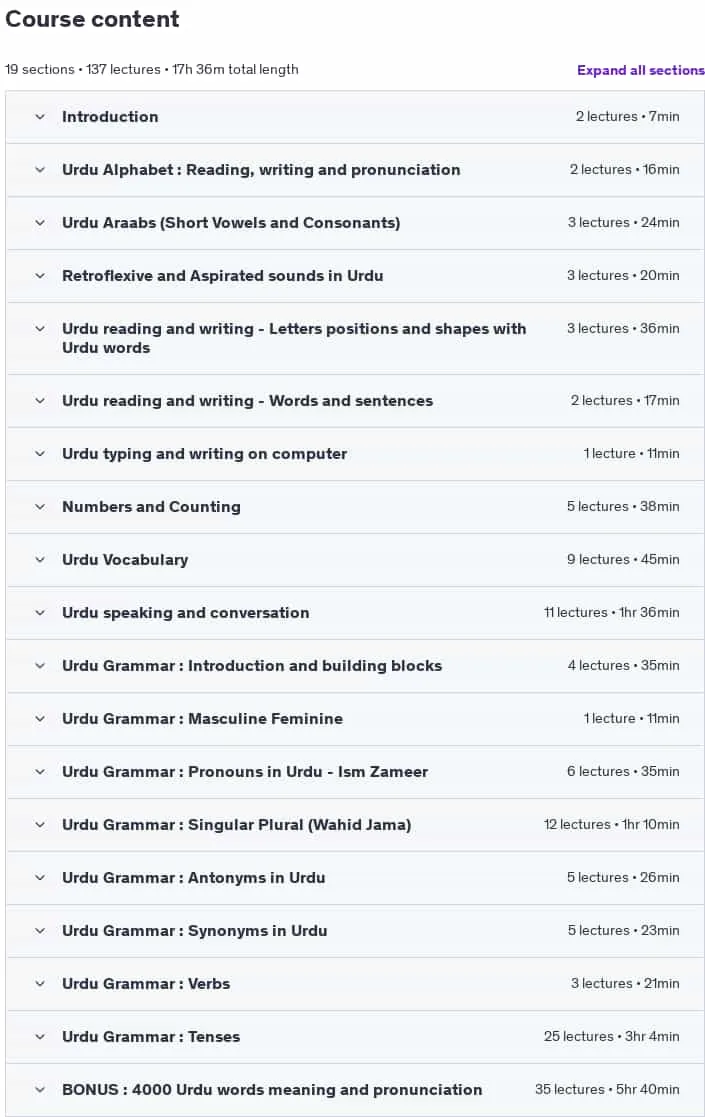
Task: Expand Antonyms in Urdu section
Action: coord(40,878)
